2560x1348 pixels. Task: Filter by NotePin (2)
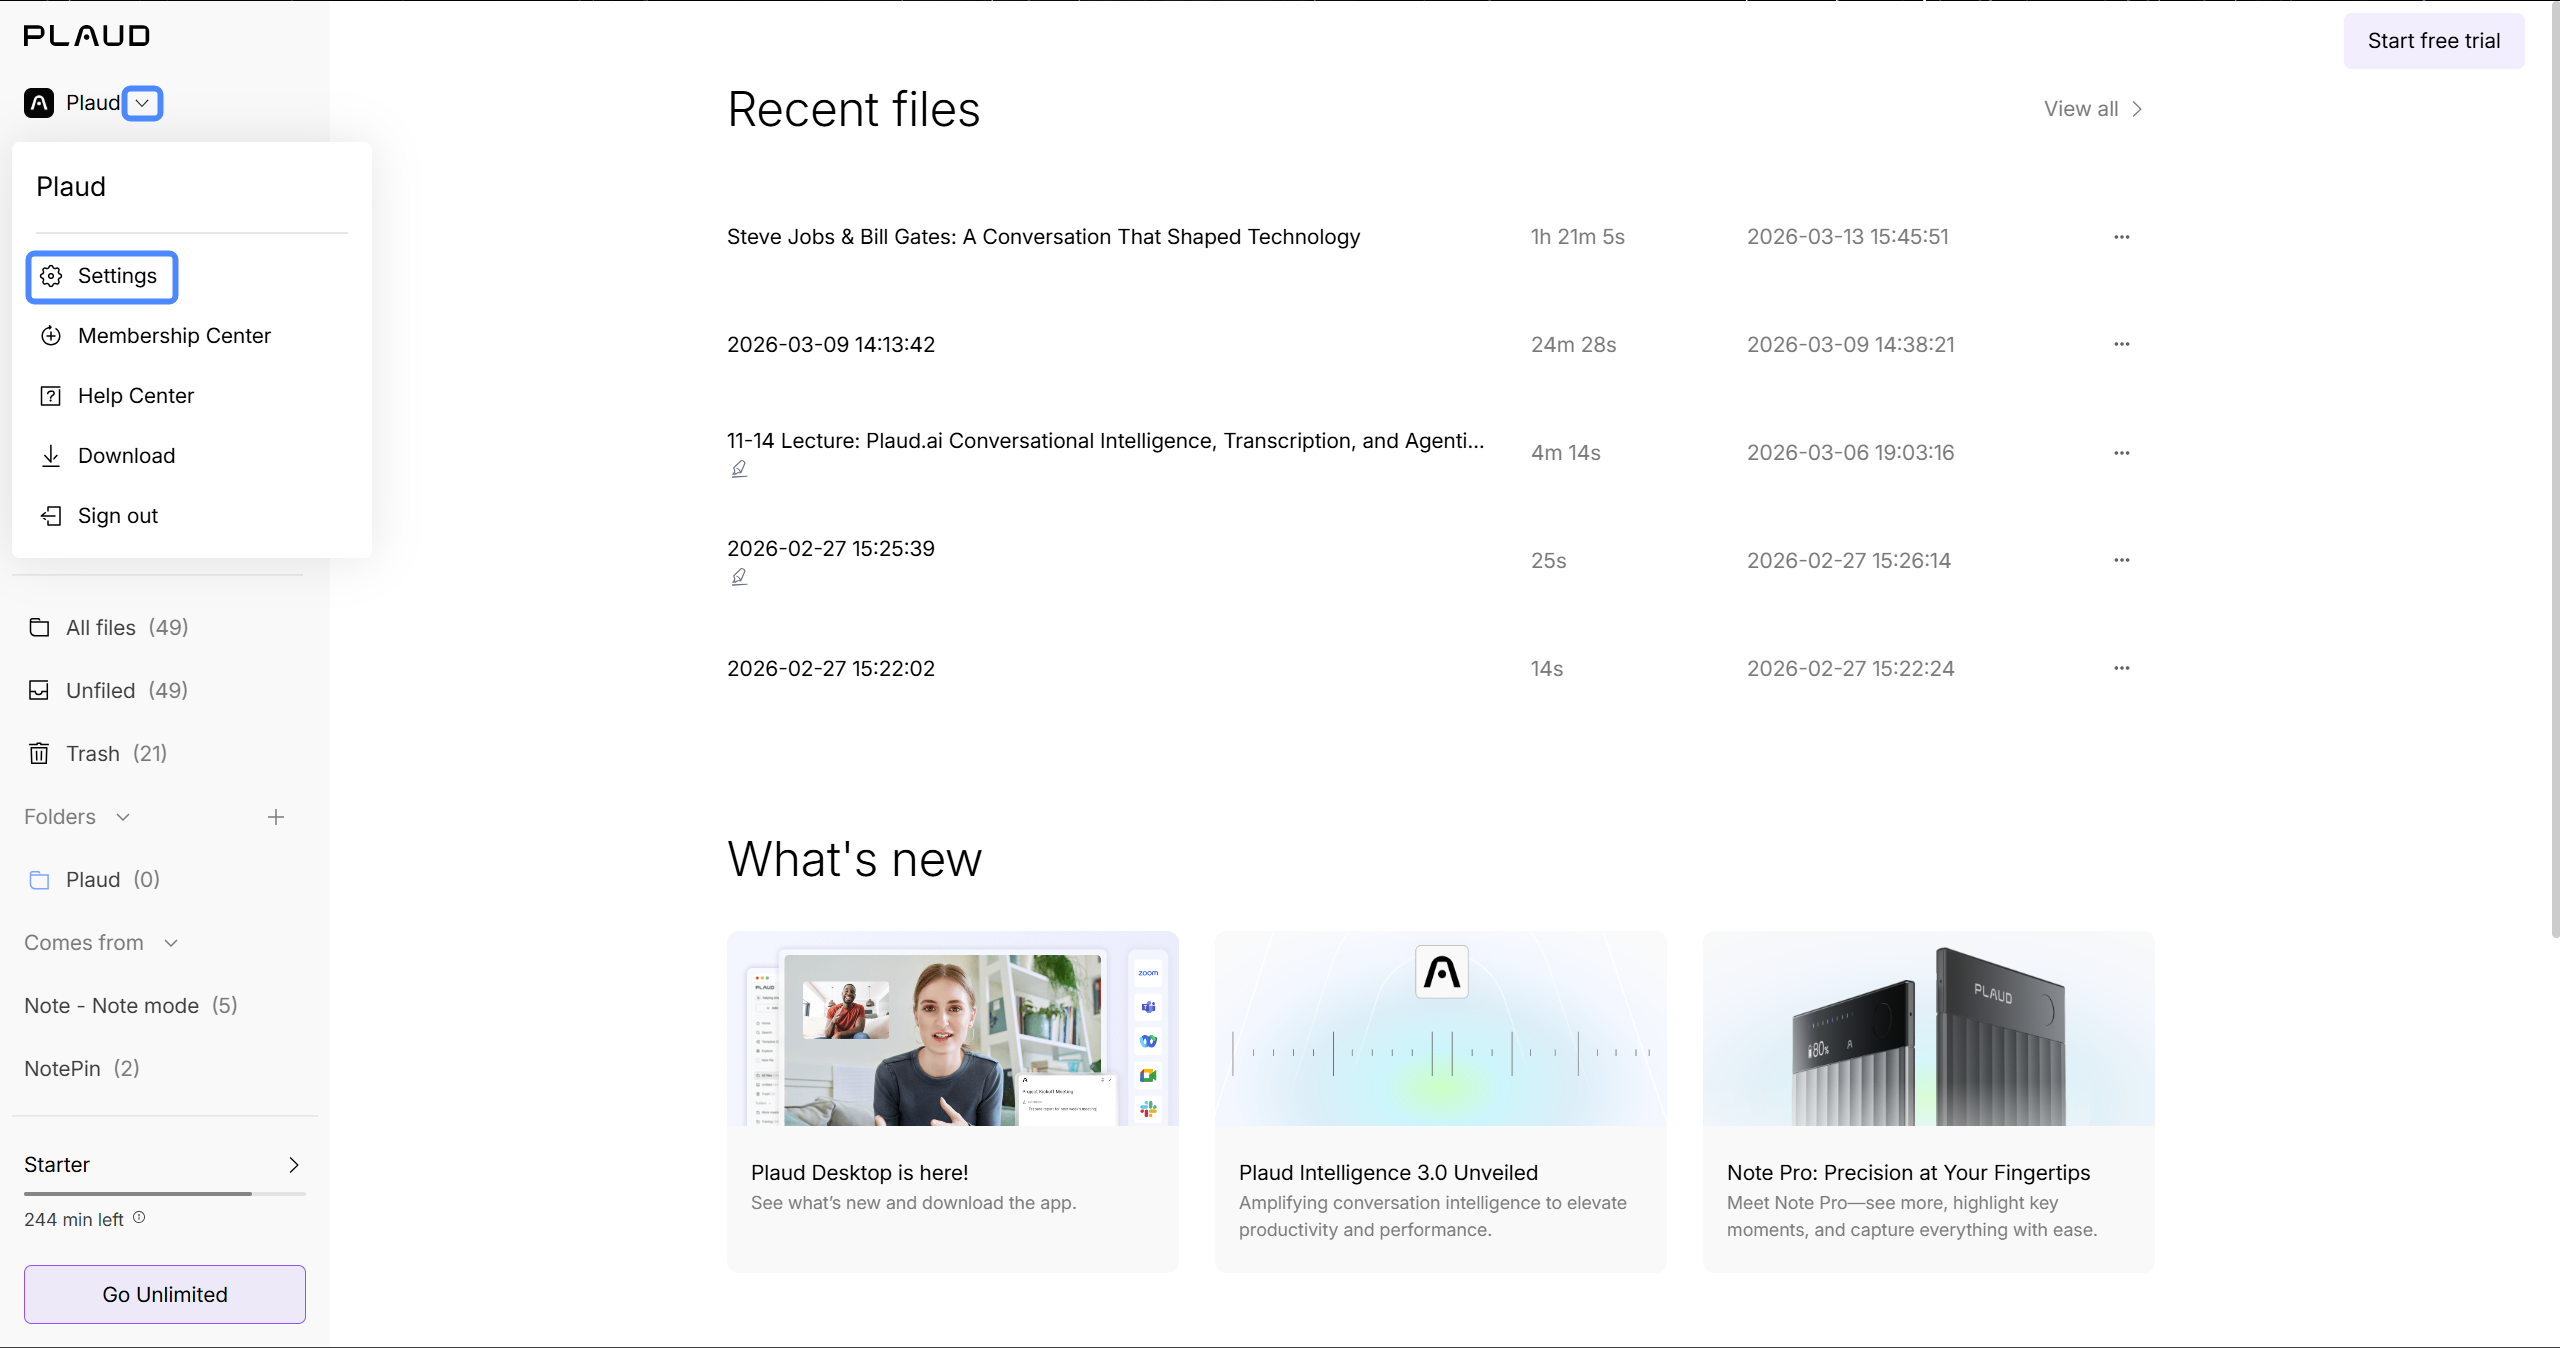coord(82,1069)
